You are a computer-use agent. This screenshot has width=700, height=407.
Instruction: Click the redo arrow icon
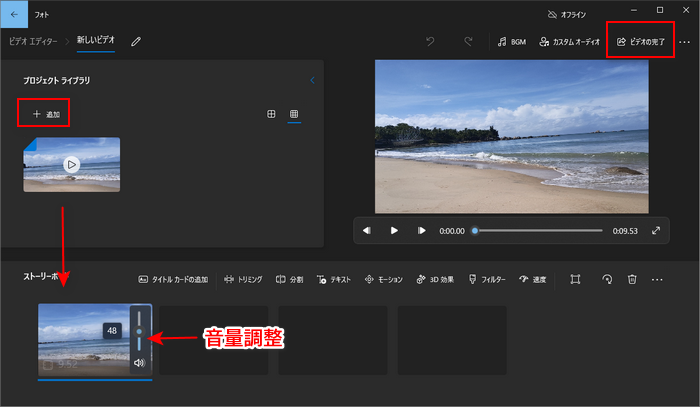pyautogui.click(x=467, y=42)
